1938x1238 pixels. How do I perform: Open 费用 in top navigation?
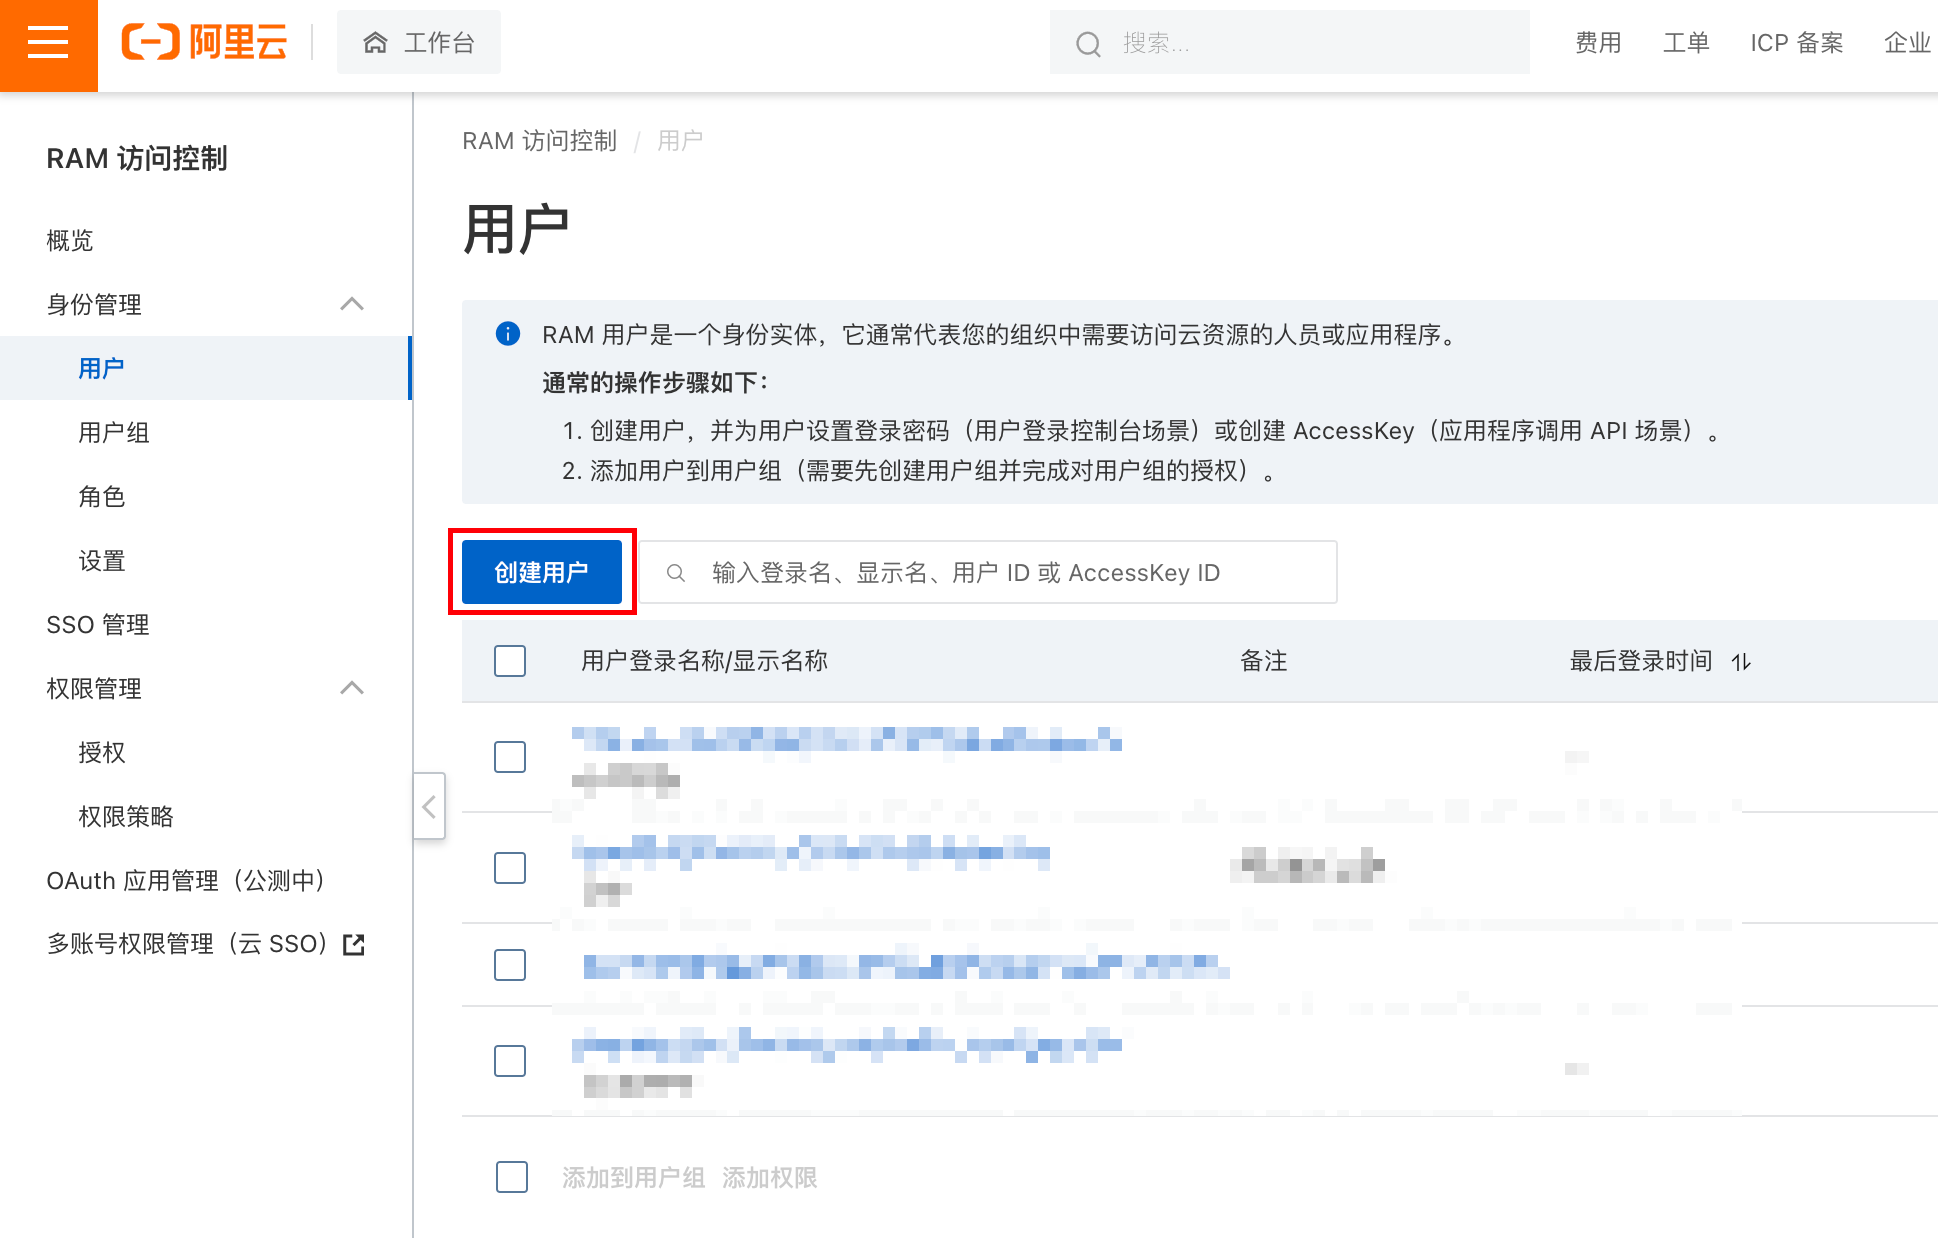[x=1597, y=43]
